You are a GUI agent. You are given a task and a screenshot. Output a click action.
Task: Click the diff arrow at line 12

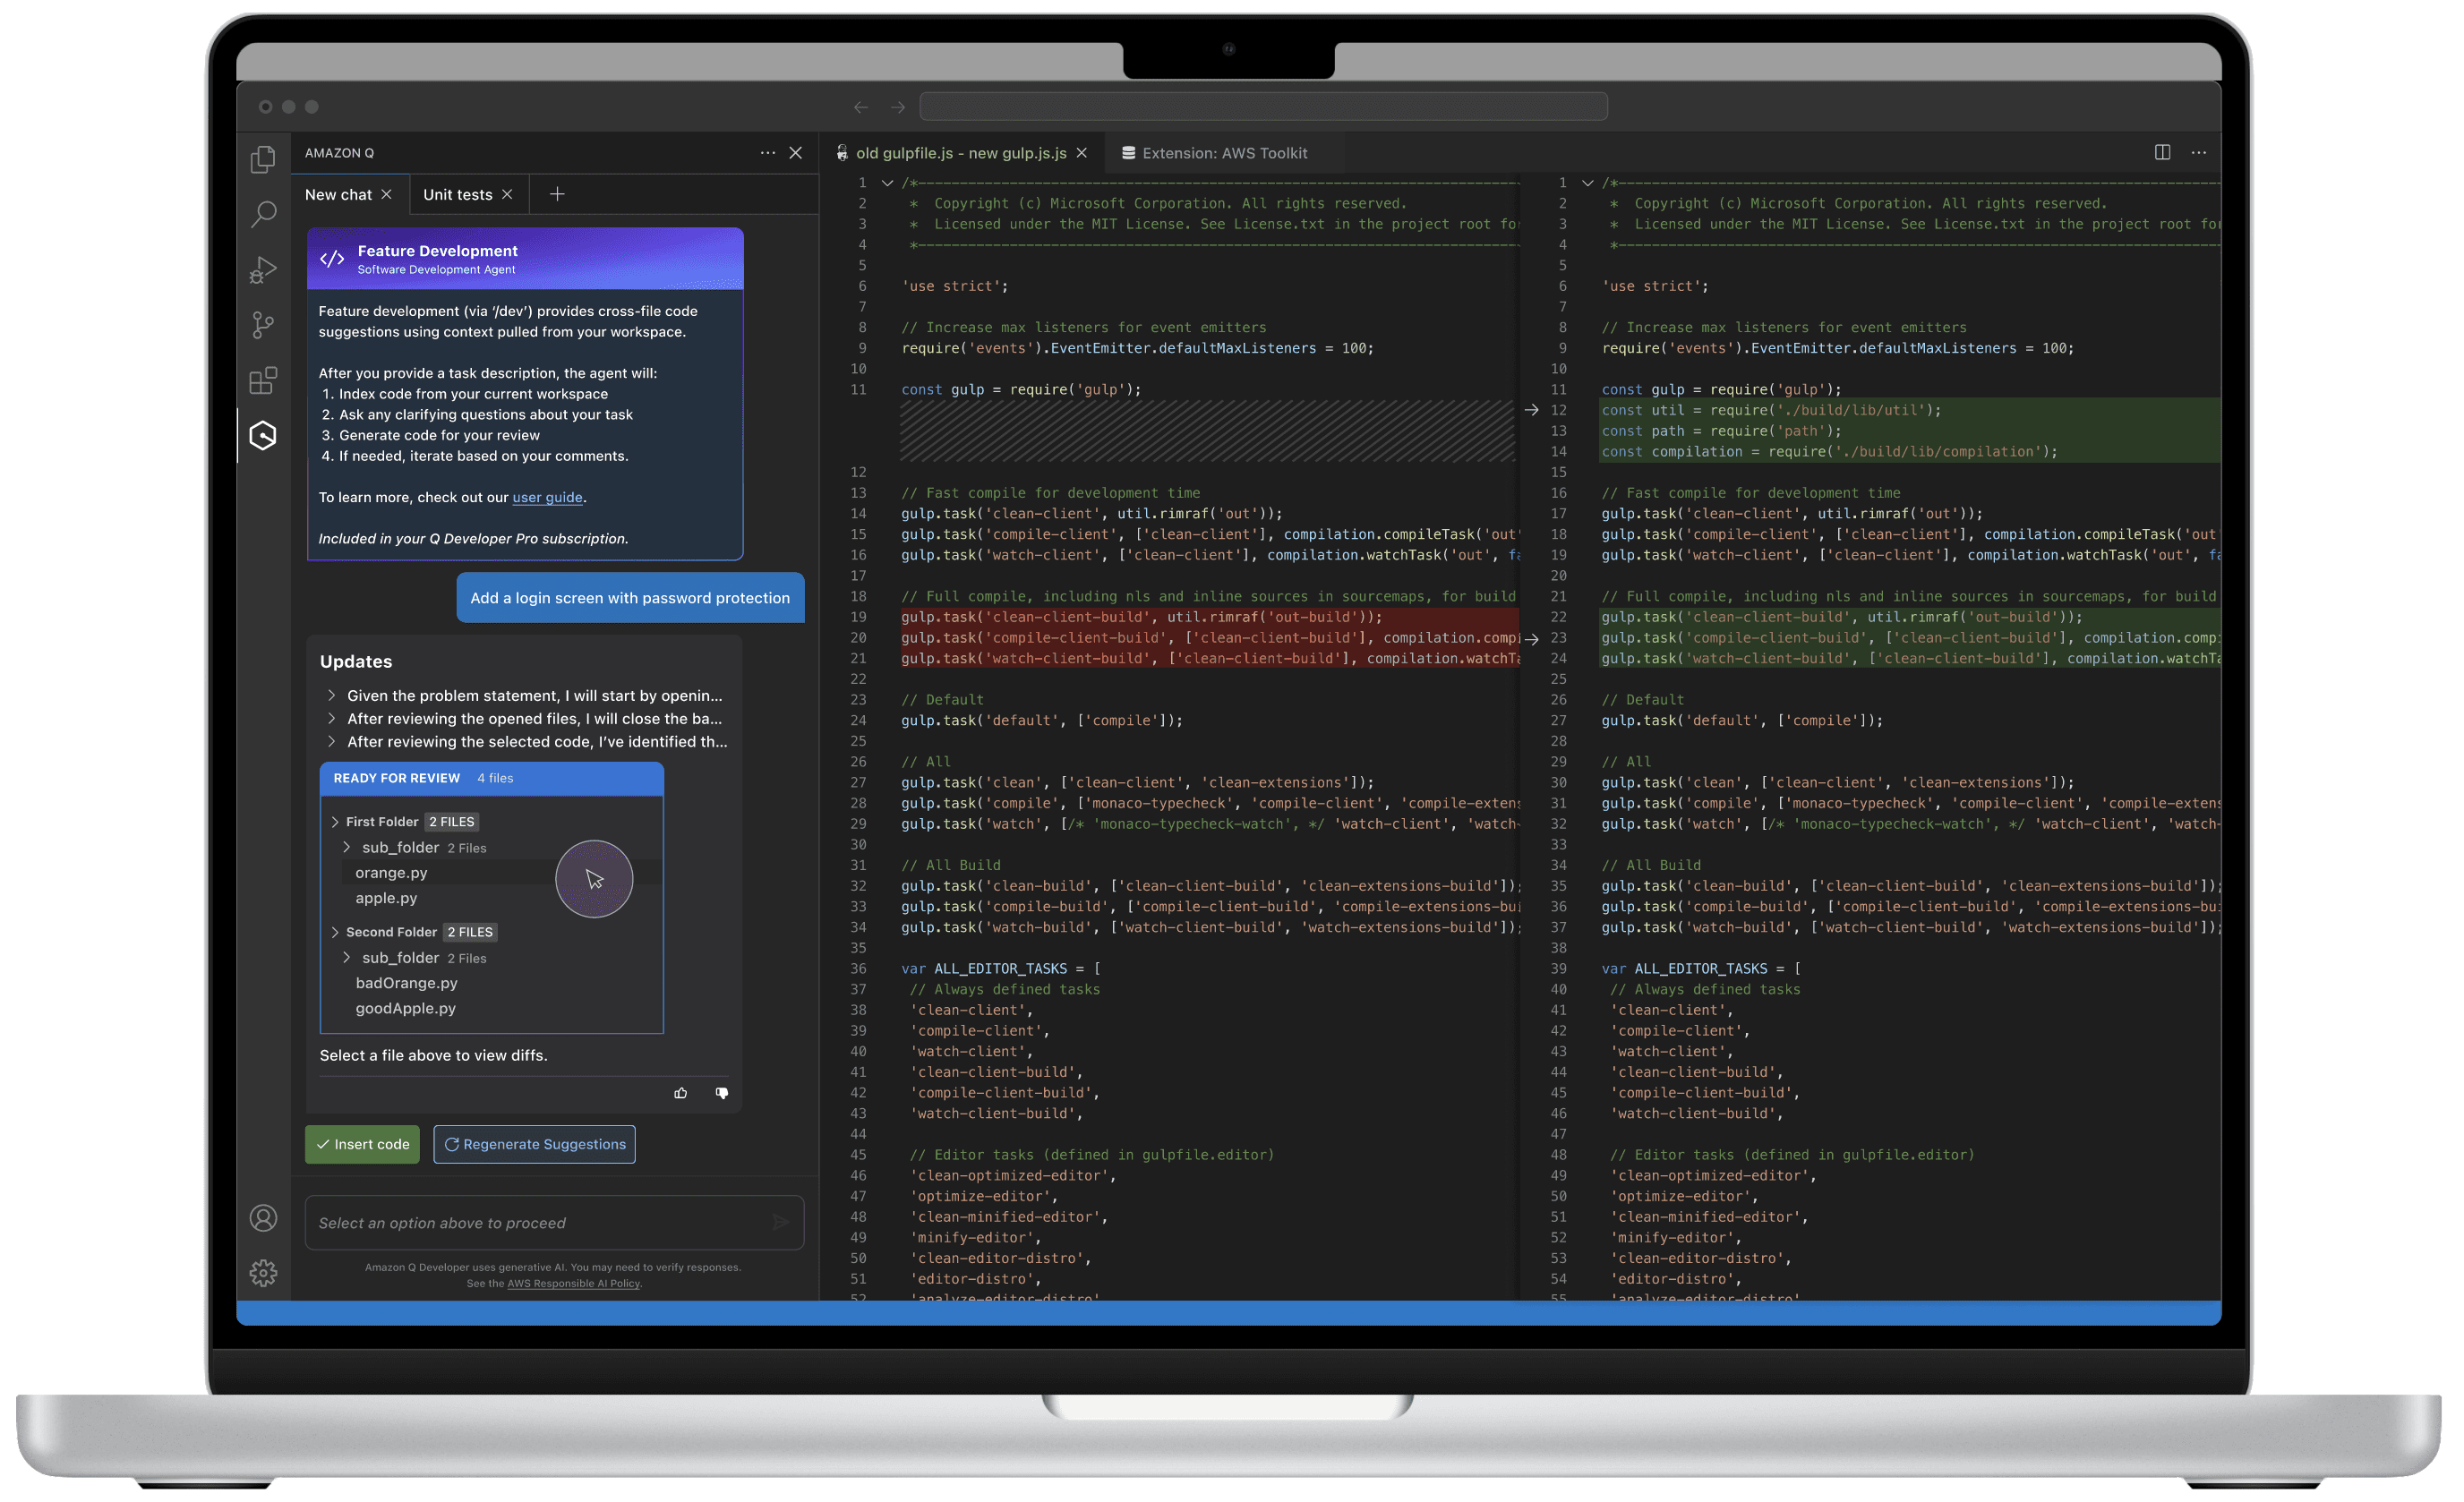coord(1531,410)
